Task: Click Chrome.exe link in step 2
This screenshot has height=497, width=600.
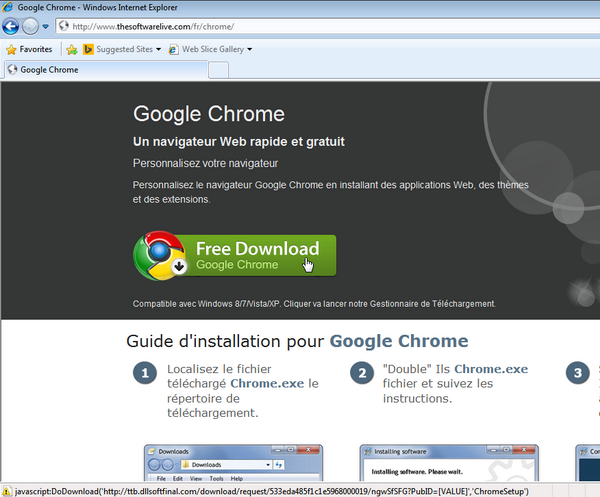Action: click(491, 369)
